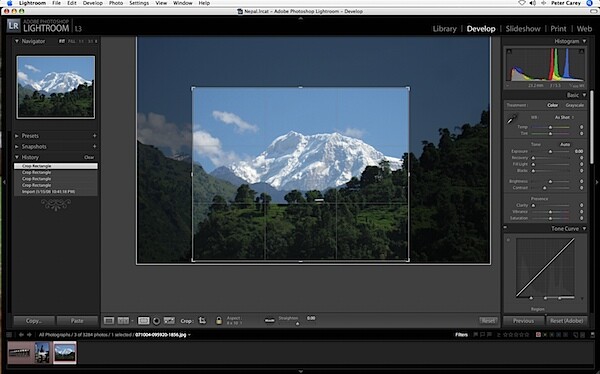Switch to the Print module

pos(558,29)
